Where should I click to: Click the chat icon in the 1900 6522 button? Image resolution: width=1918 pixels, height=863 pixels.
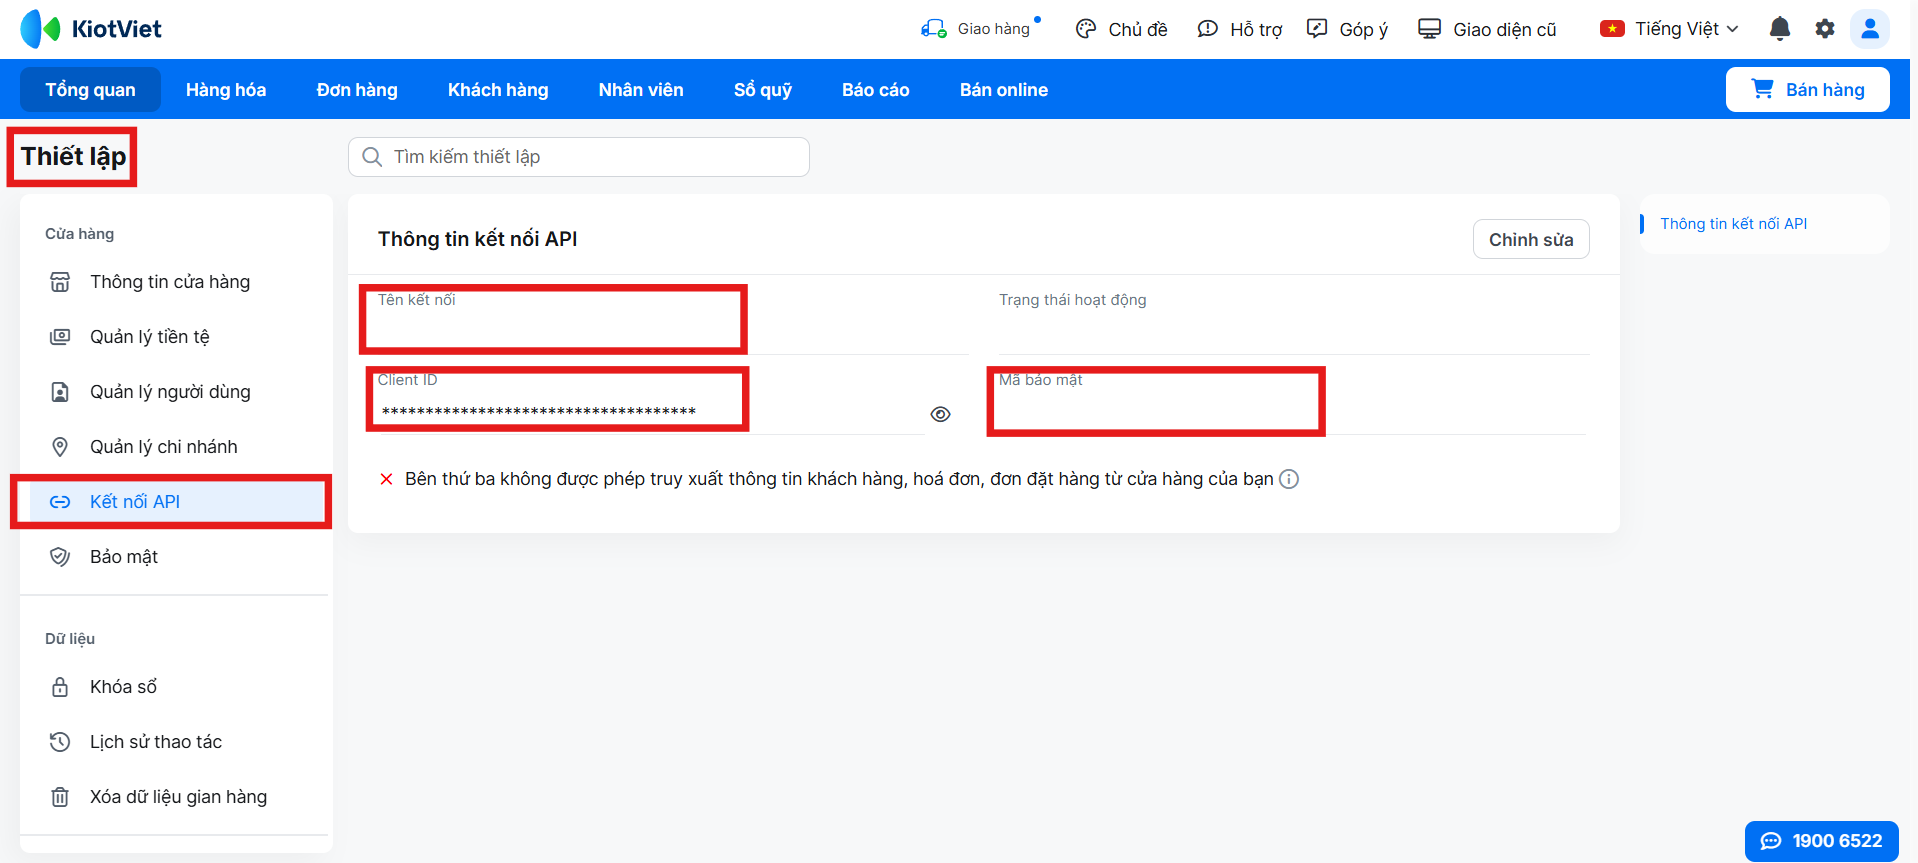[x=1771, y=841]
